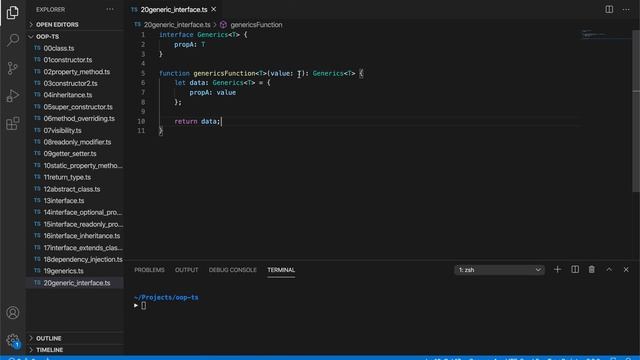This screenshot has width=640, height=360.
Task: Close the terminal panel
Action: tap(626, 269)
